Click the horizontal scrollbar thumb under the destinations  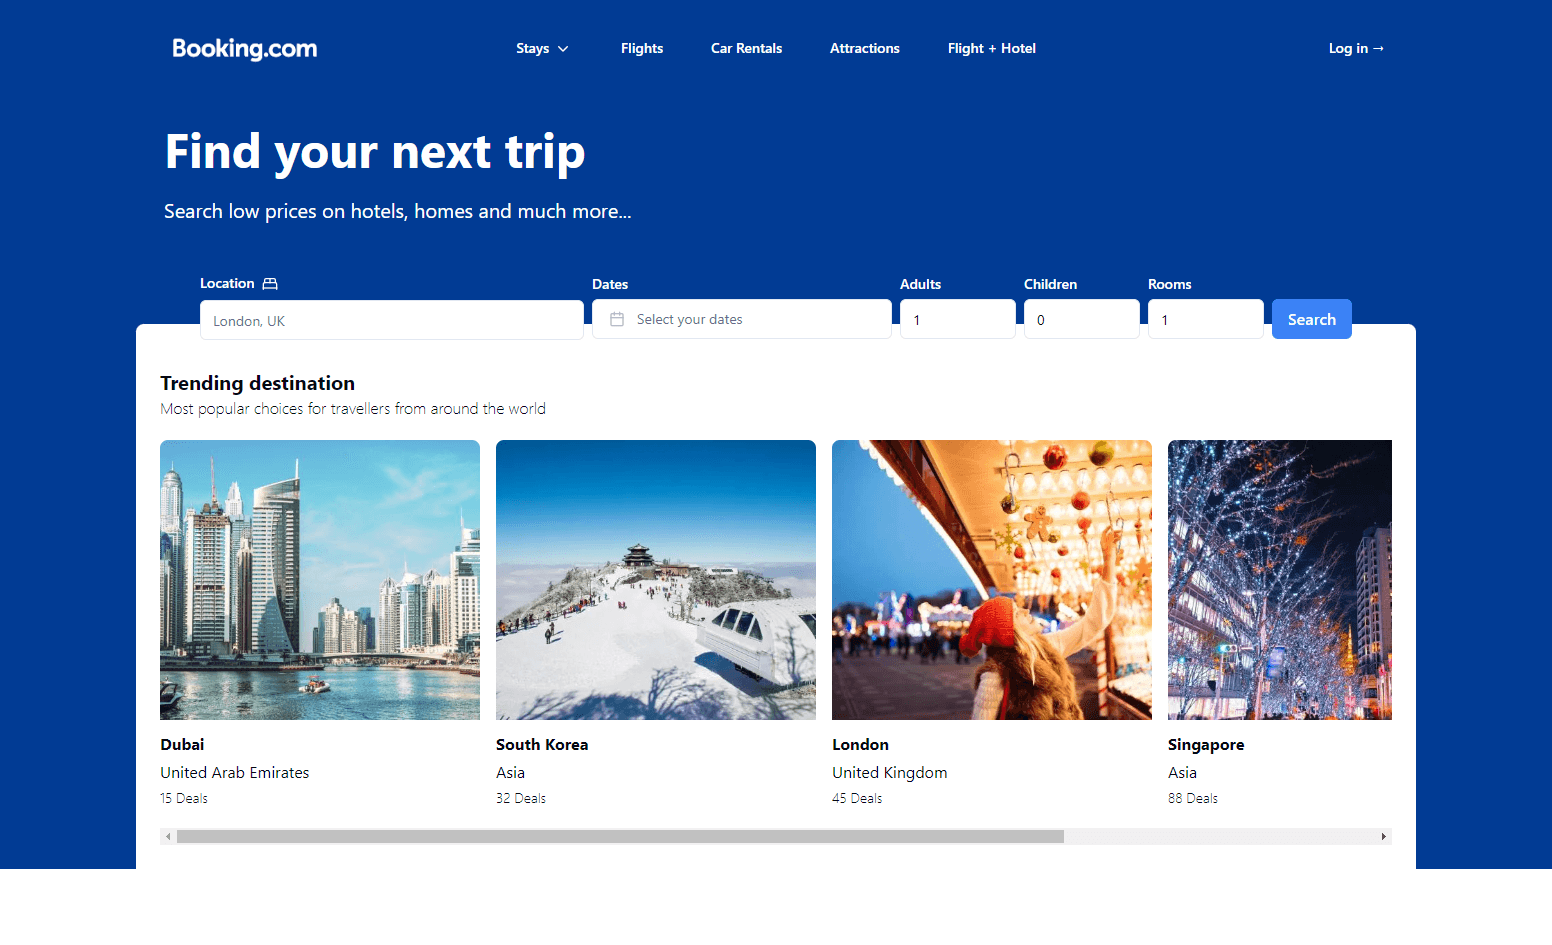pos(620,836)
